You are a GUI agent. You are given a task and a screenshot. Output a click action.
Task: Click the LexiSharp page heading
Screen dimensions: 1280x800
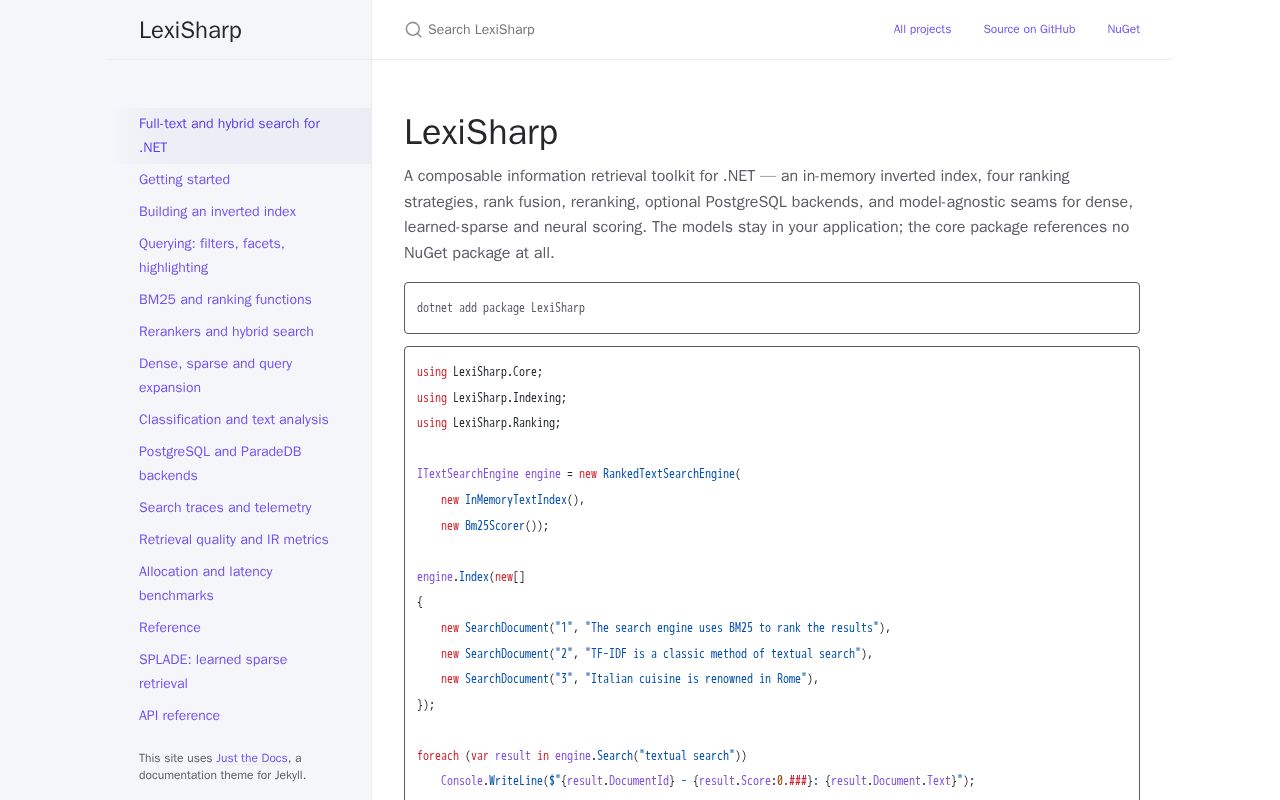481,132
